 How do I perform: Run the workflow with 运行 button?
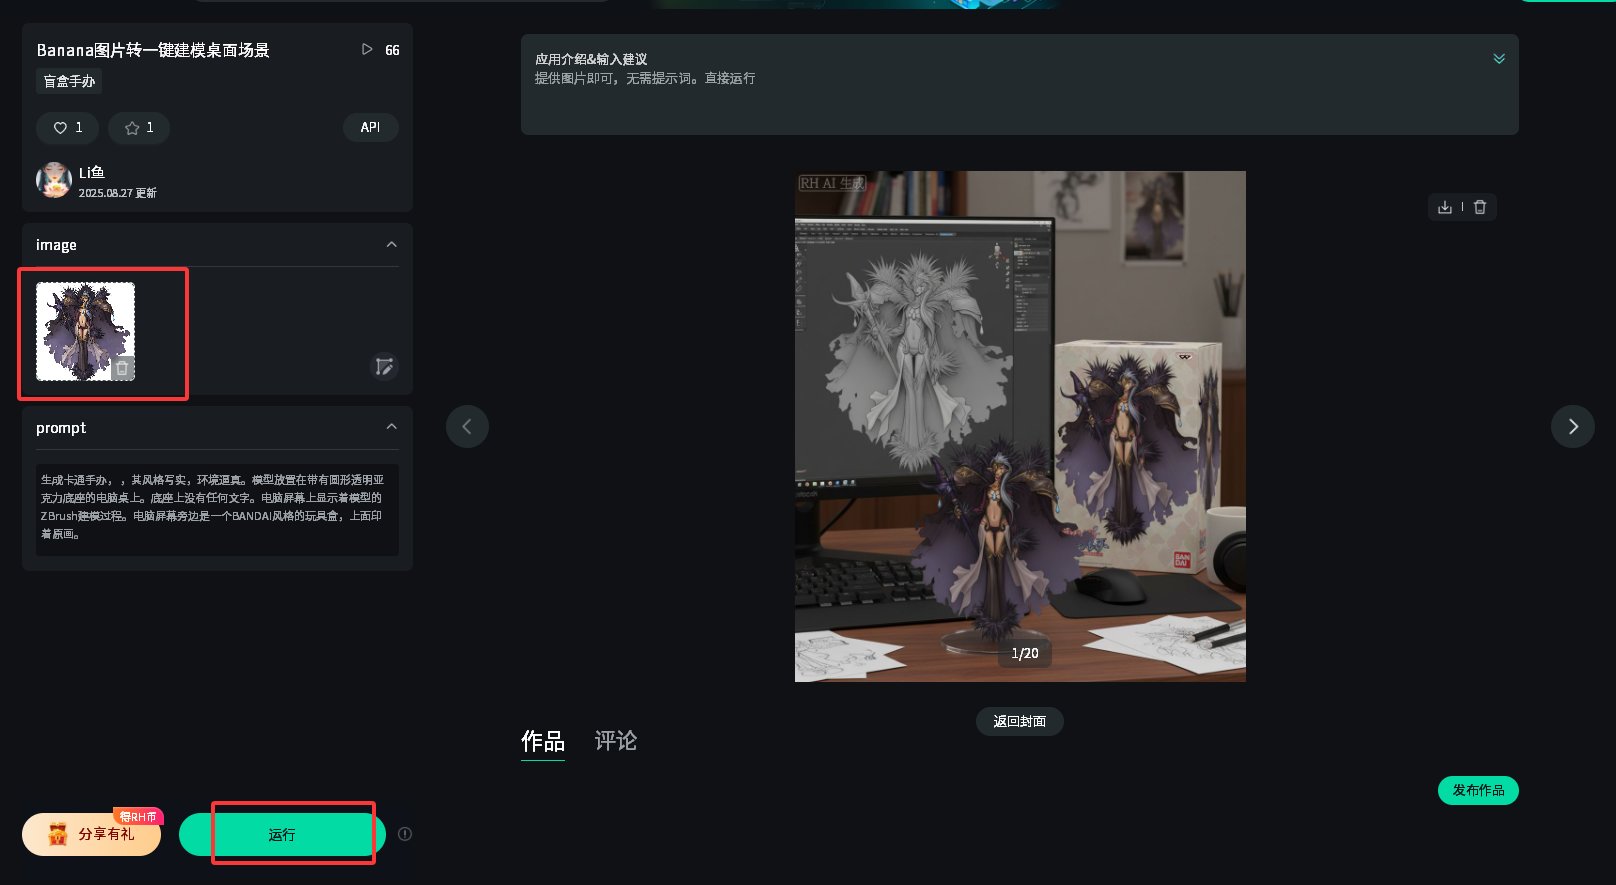[x=282, y=834]
